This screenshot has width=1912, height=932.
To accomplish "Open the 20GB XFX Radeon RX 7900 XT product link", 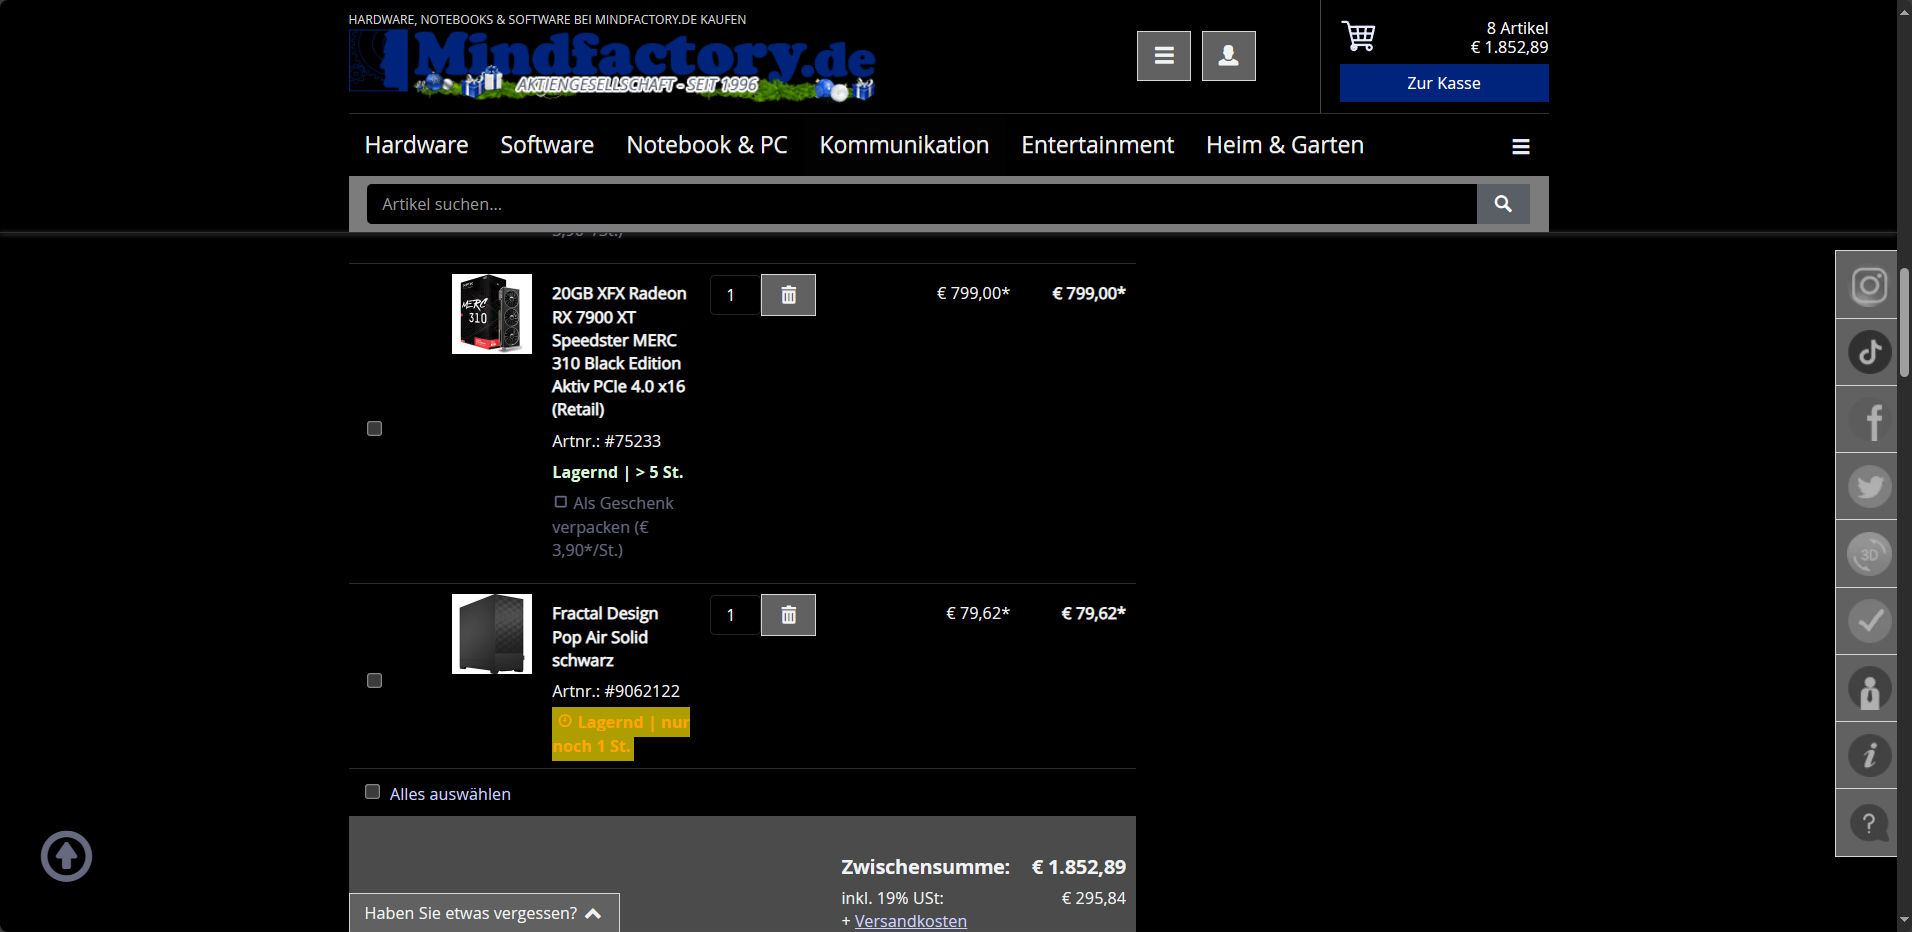I will tap(619, 351).
